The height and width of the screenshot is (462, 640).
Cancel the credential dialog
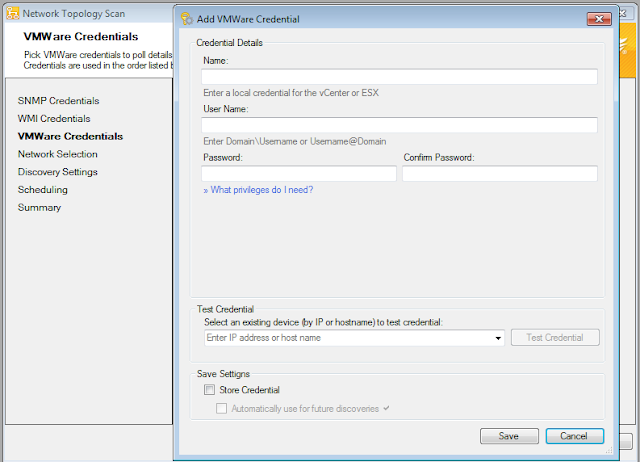(575, 436)
